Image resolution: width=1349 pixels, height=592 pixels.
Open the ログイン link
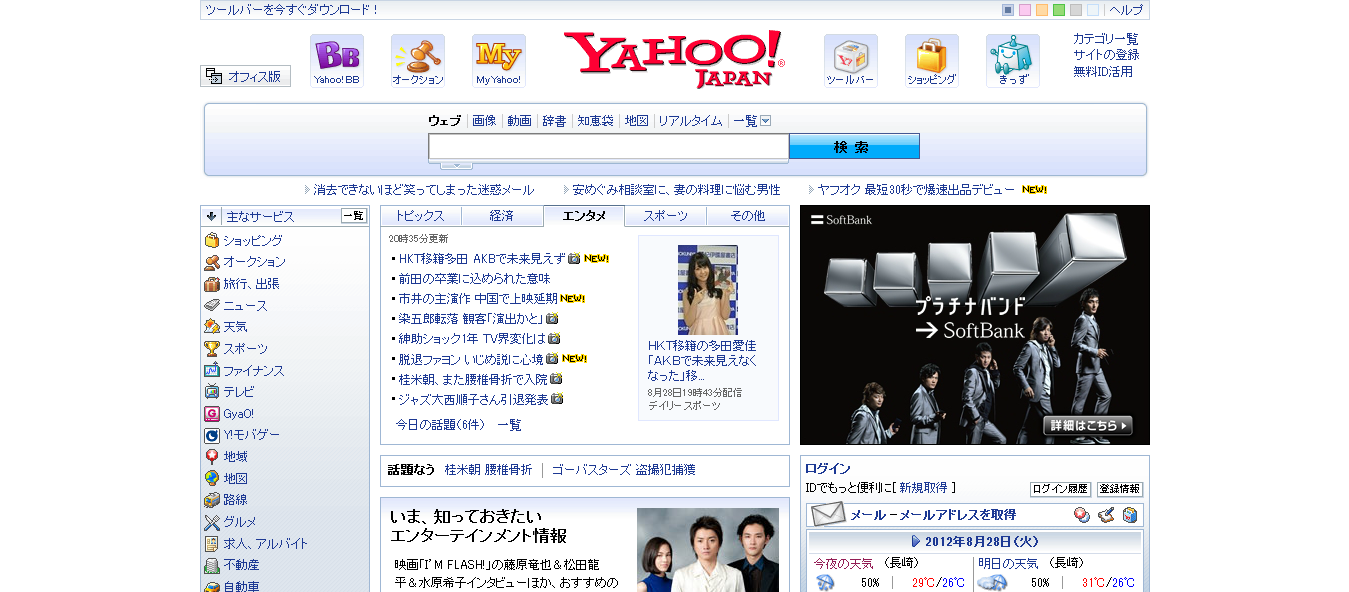point(828,468)
